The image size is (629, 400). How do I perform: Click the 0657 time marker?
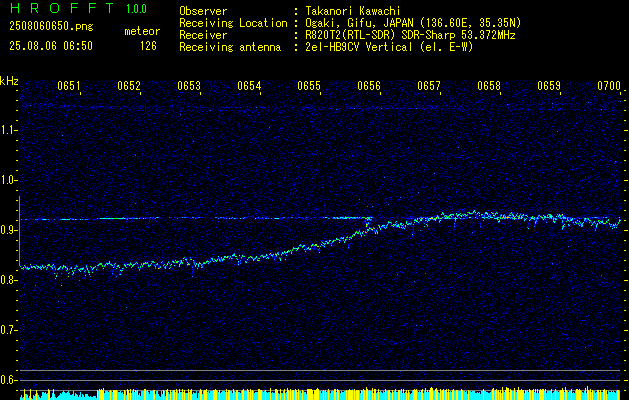(429, 86)
